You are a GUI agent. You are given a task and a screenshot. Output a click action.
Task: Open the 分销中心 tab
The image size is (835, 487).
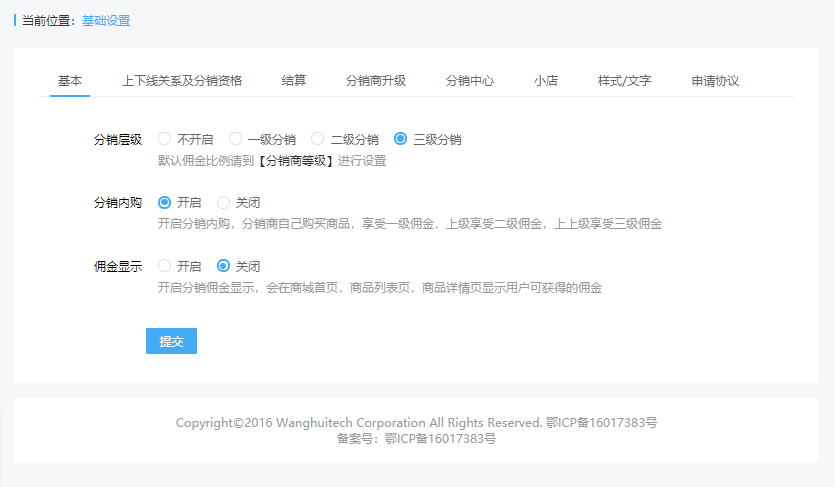pyautogui.click(x=470, y=81)
